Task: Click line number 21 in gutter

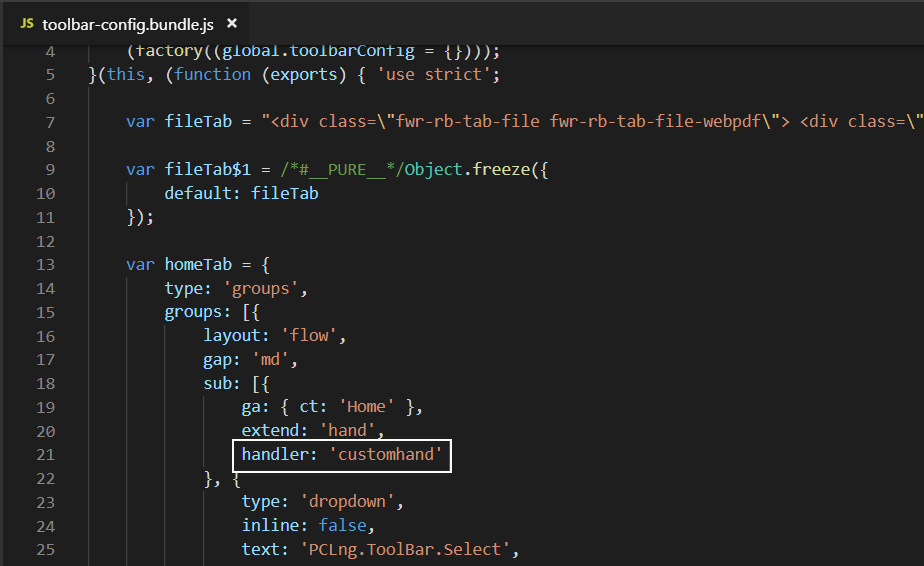Action: (x=45, y=455)
